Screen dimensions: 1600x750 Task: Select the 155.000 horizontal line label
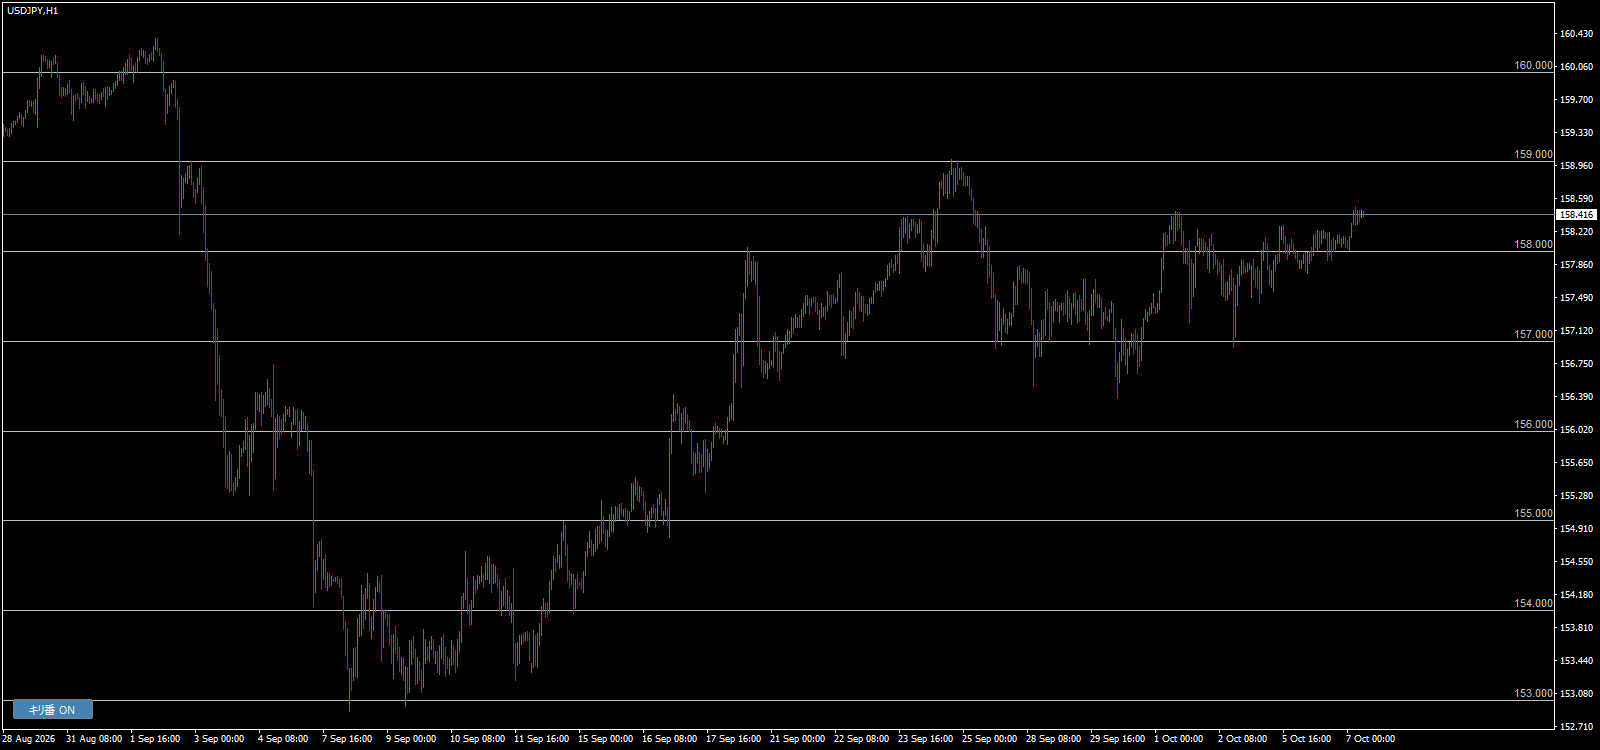pyautogui.click(x=1533, y=513)
